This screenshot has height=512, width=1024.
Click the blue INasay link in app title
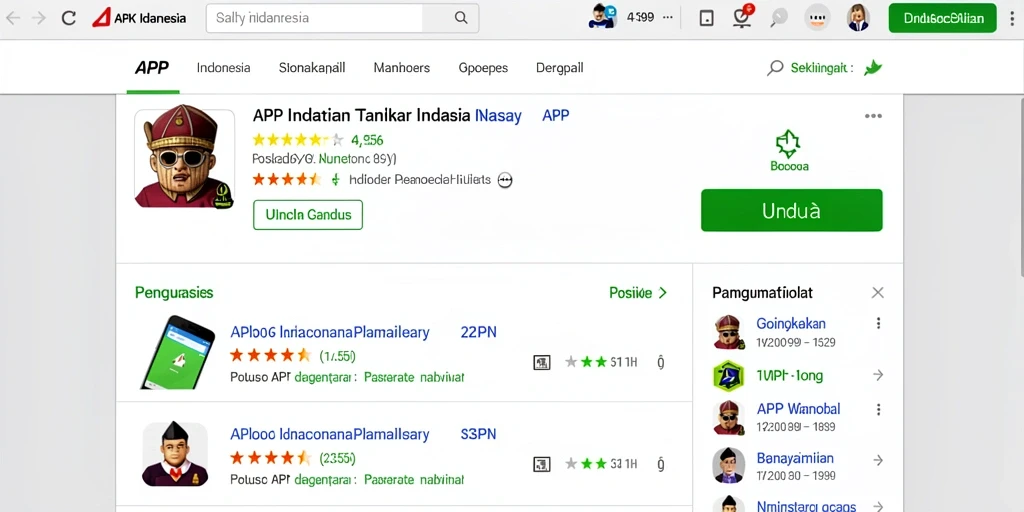click(498, 116)
